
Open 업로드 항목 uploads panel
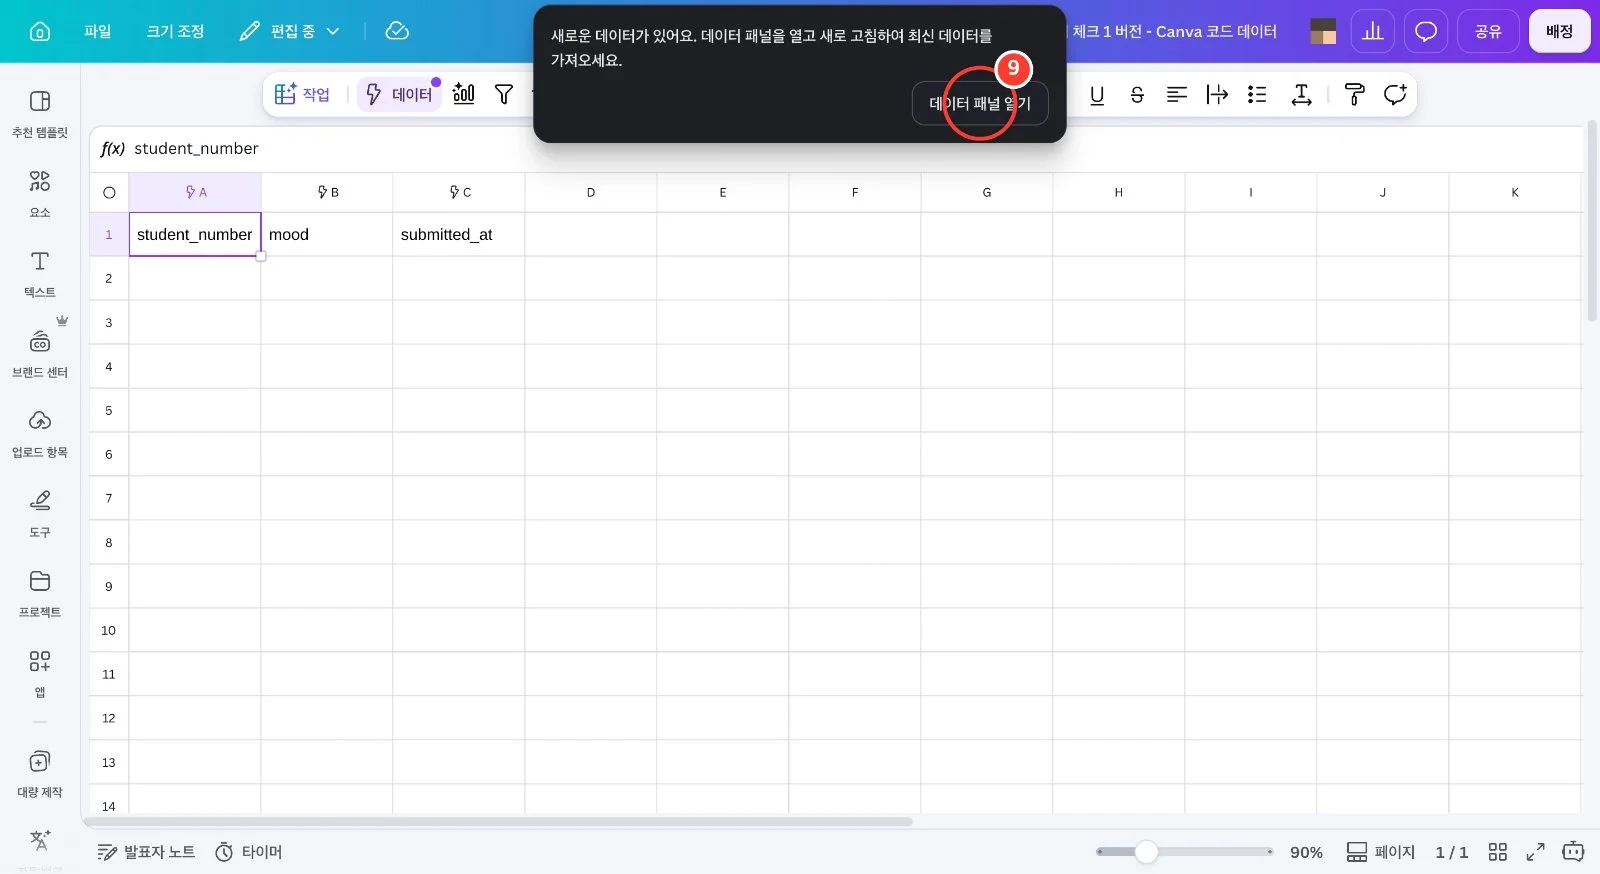pyautogui.click(x=40, y=434)
